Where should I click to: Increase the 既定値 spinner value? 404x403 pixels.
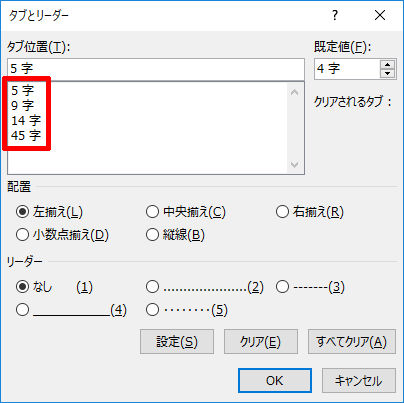(387, 65)
